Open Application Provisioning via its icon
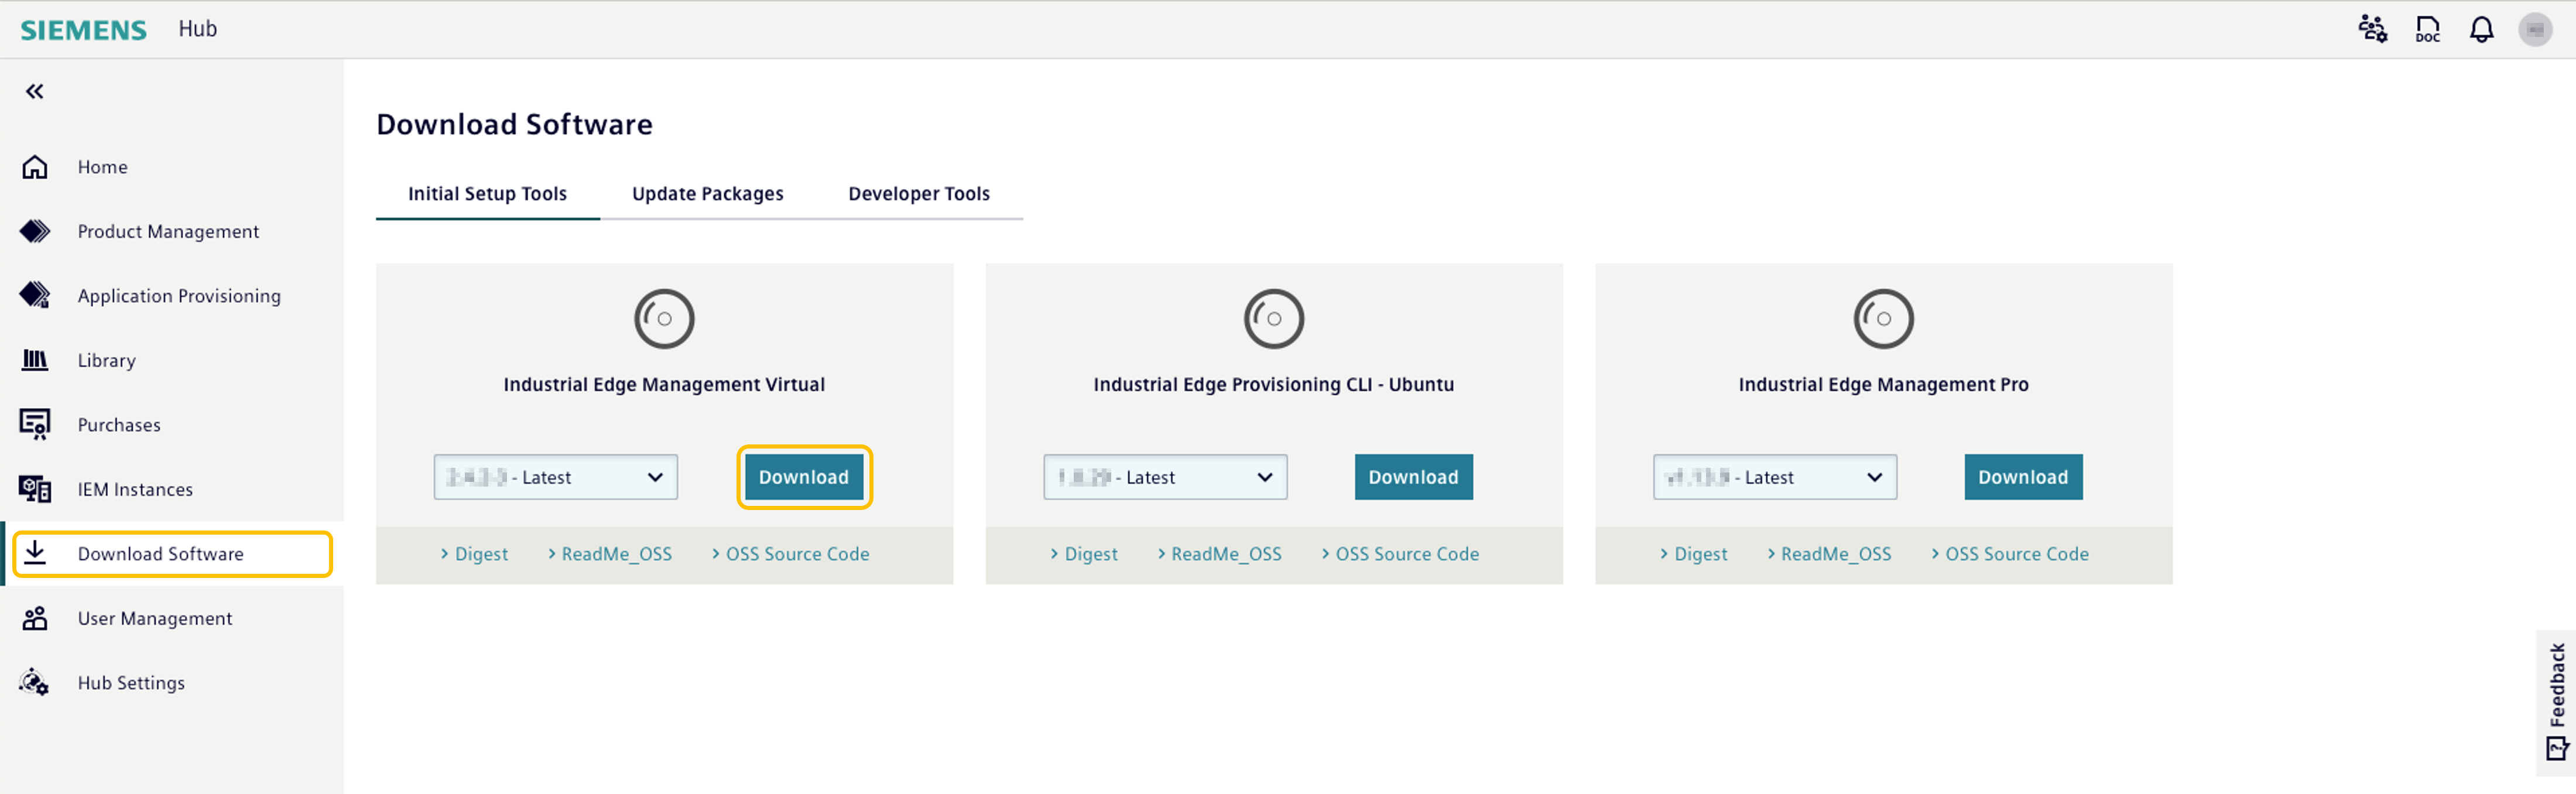The width and height of the screenshot is (2576, 794). coord(35,295)
